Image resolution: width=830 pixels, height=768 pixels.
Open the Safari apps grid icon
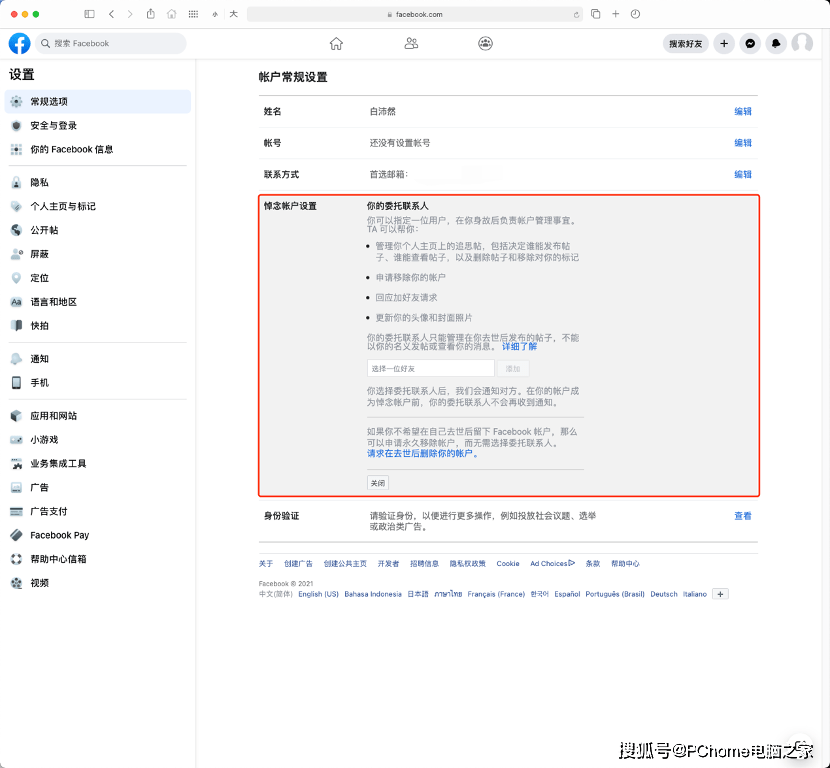(193, 14)
